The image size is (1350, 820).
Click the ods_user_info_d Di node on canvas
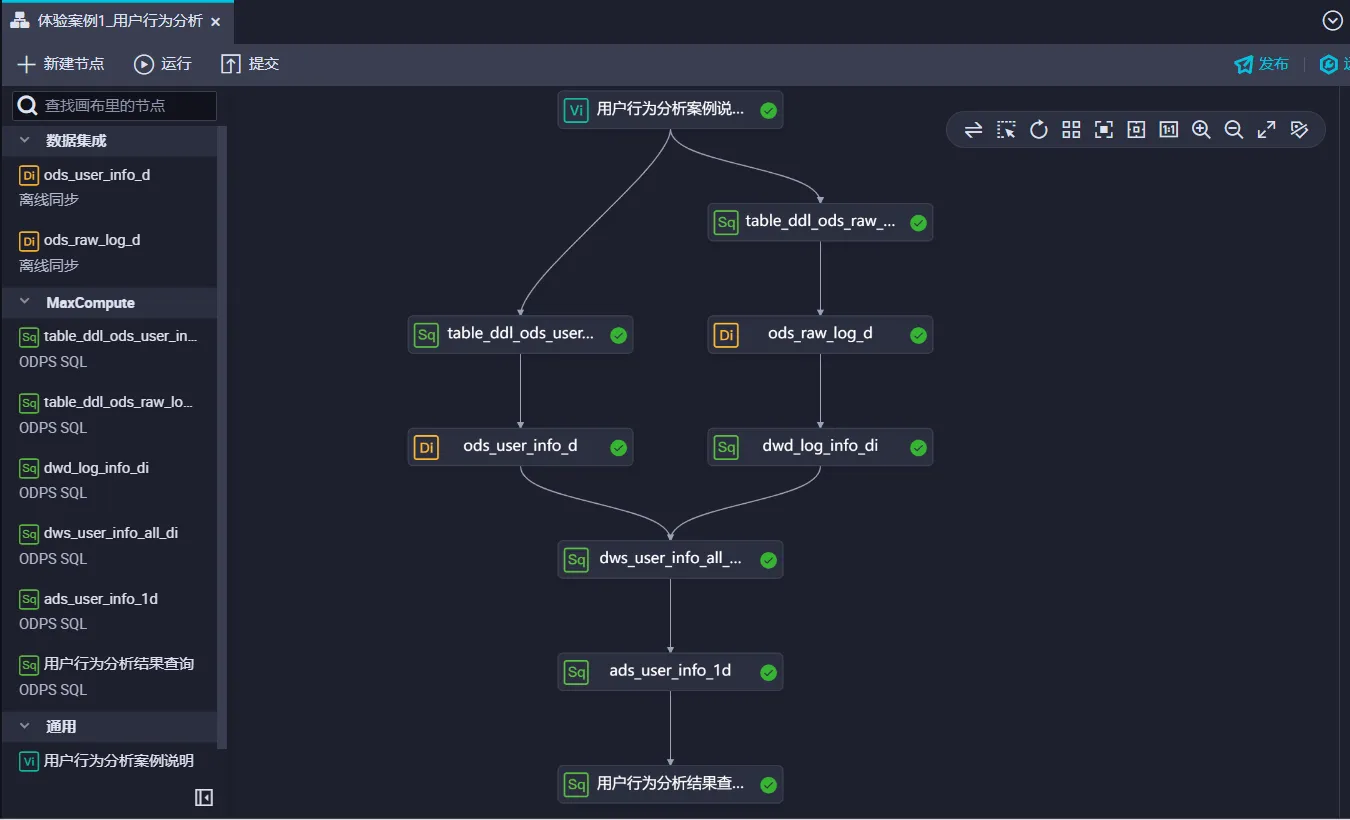point(520,447)
